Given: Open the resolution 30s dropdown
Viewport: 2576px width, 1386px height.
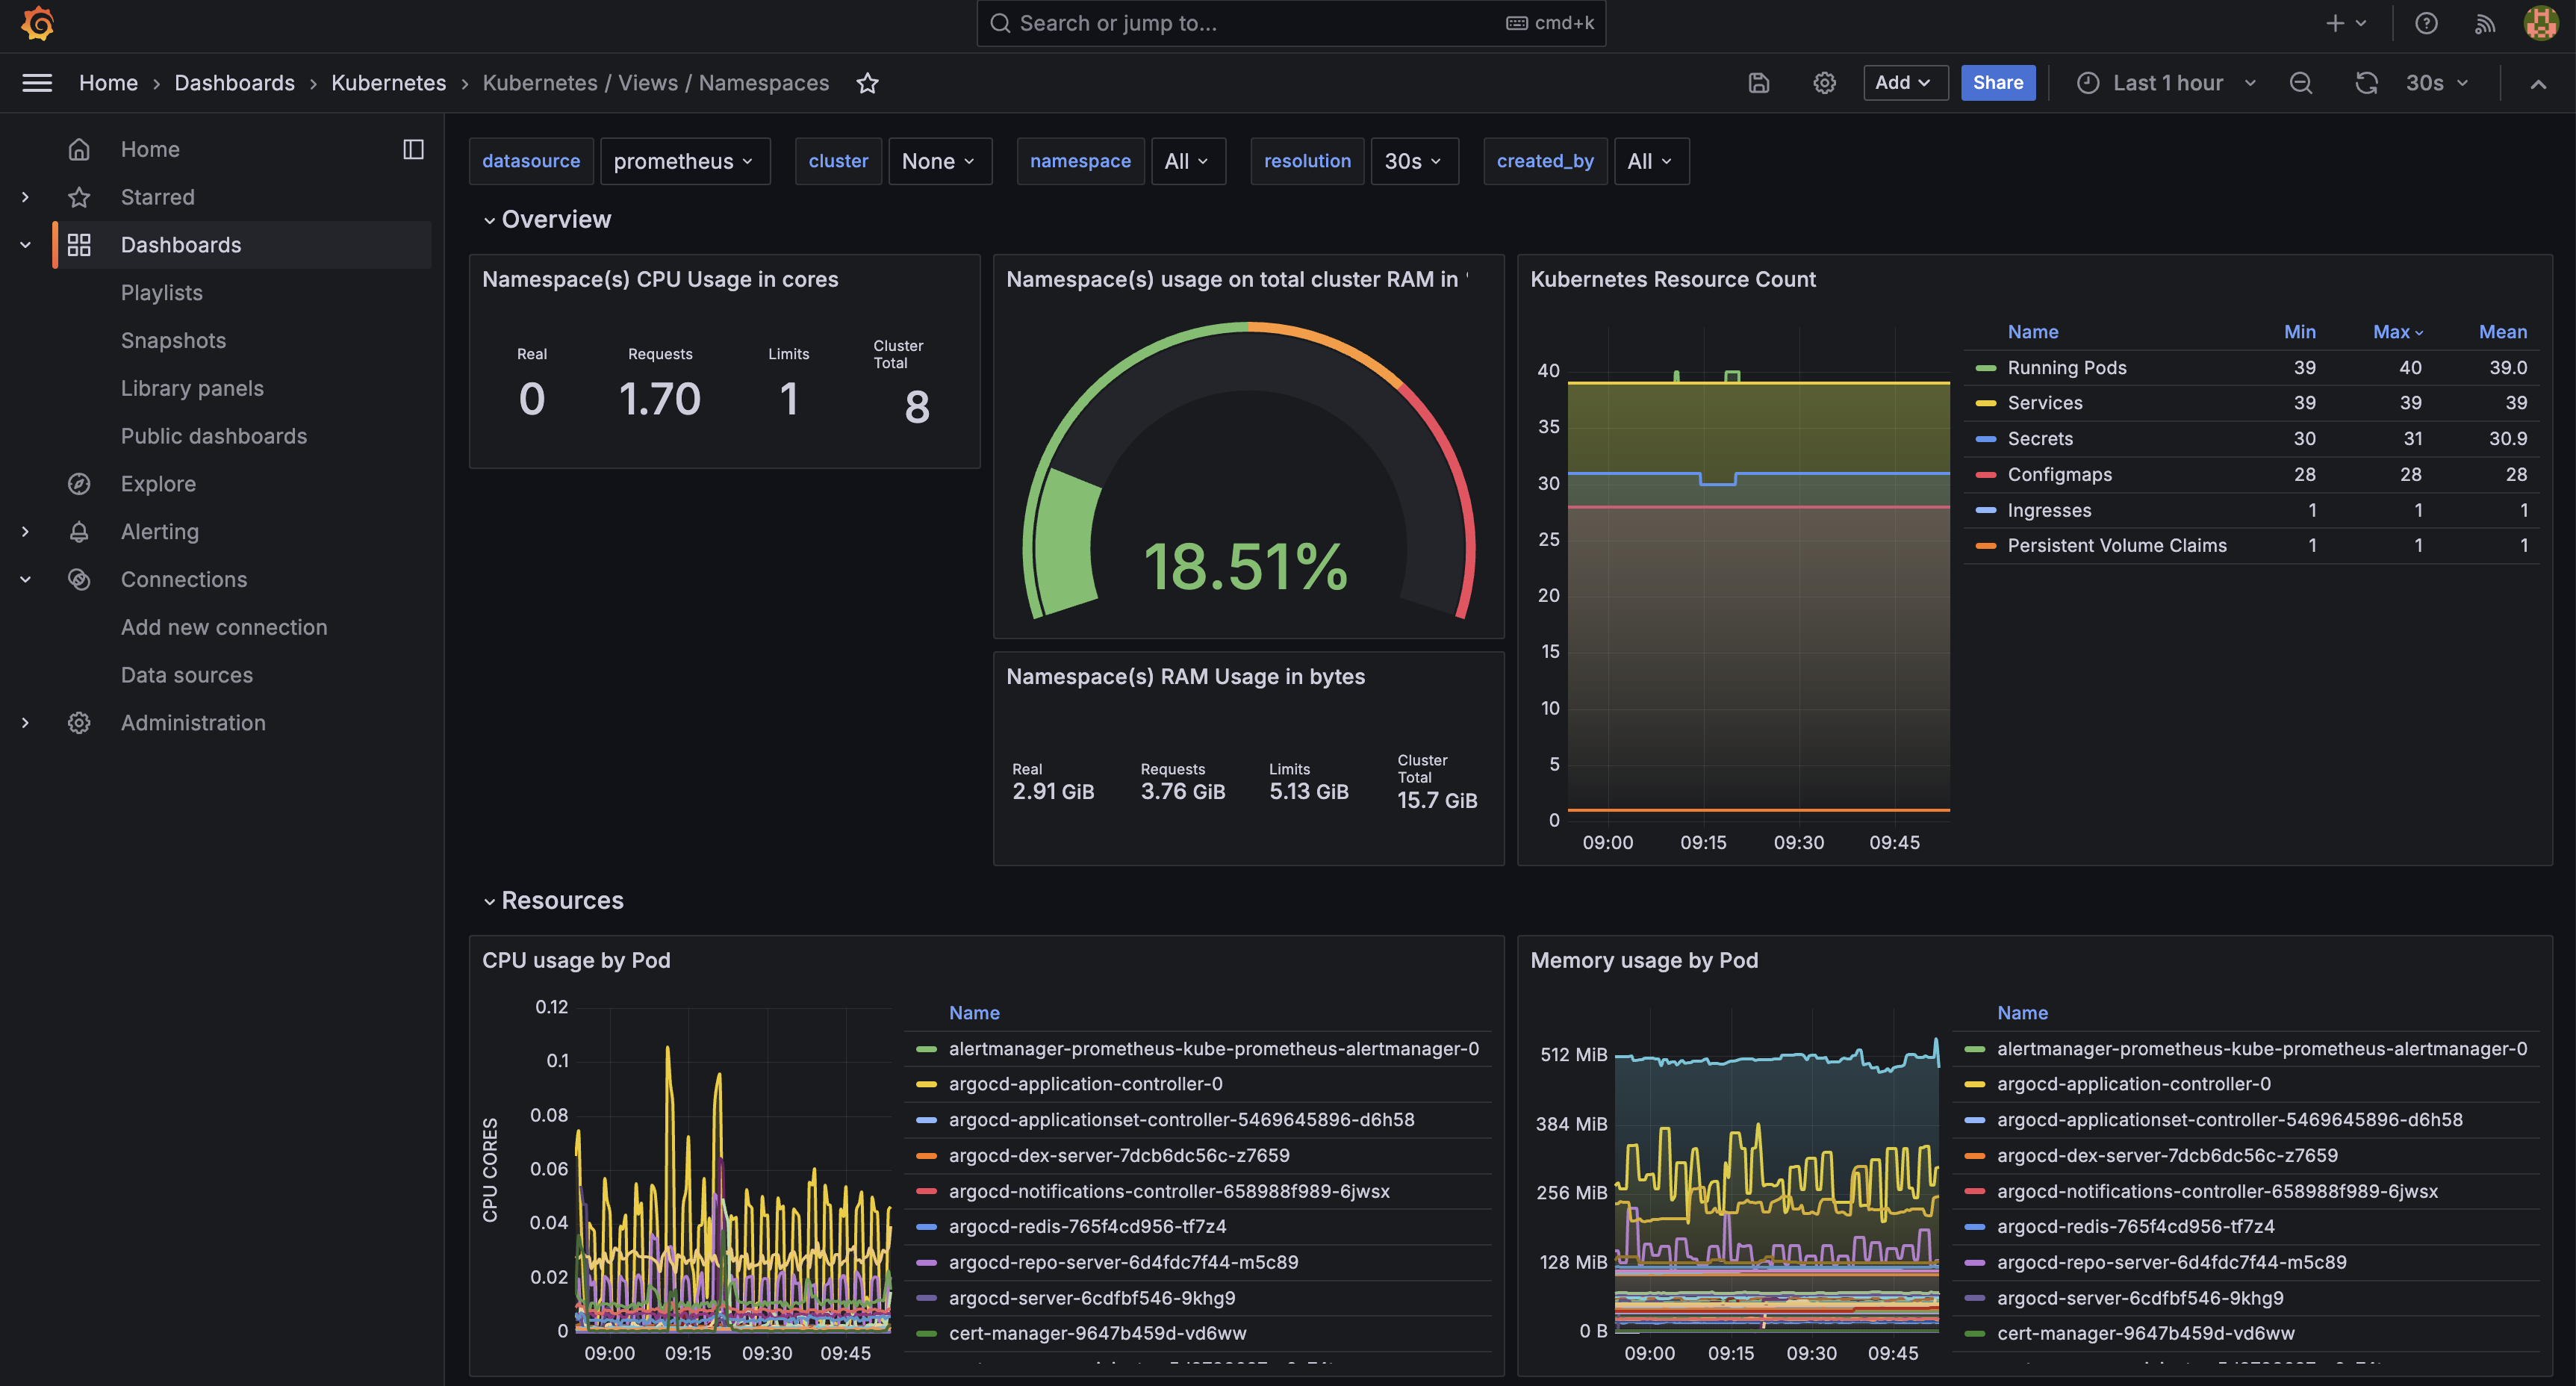Looking at the screenshot, I should [1414, 161].
